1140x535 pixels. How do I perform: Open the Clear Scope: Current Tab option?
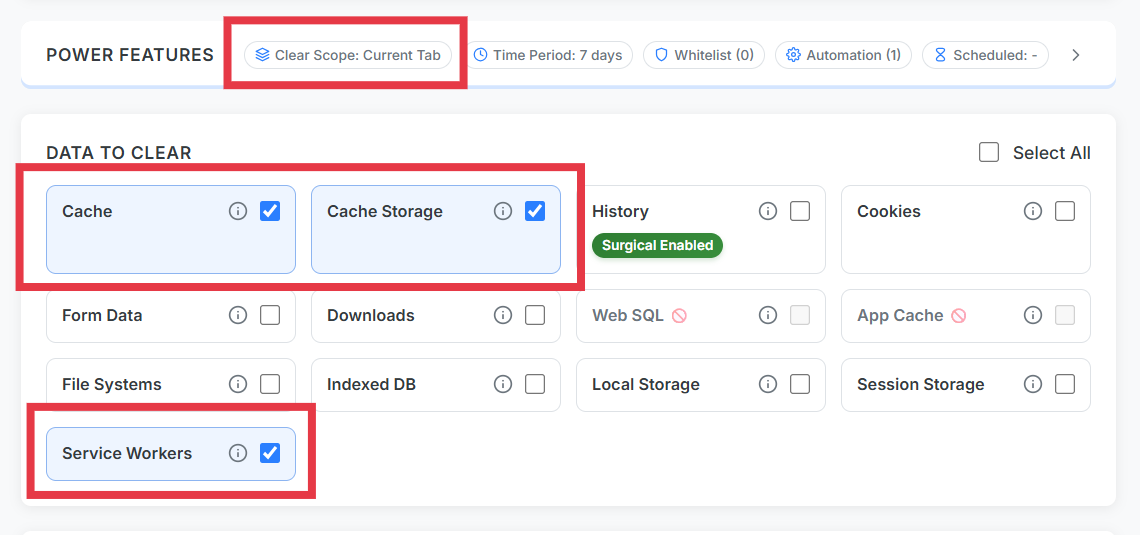point(348,55)
